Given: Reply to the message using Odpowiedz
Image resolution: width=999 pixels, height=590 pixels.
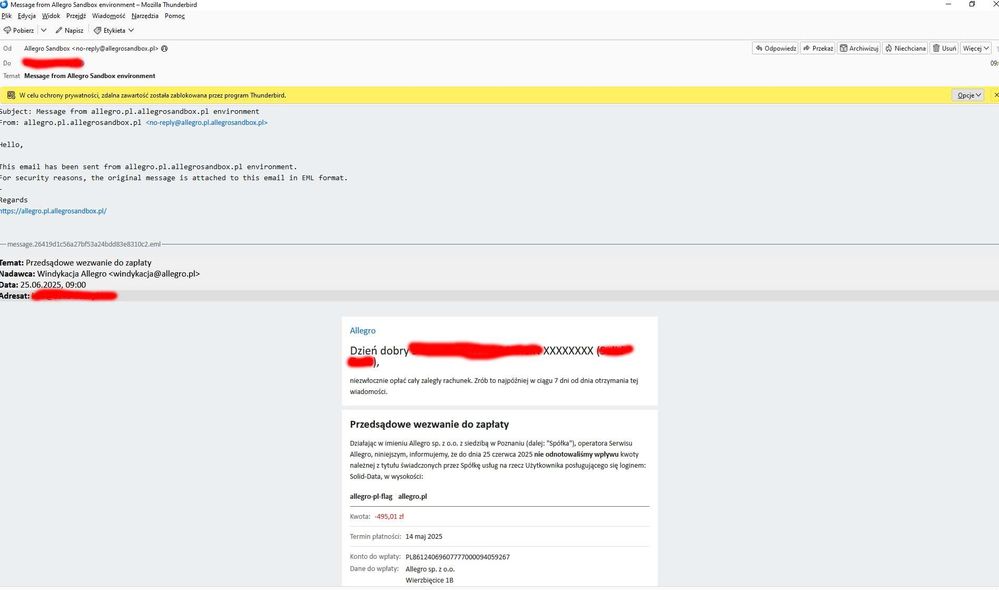Looking at the screenshot, I should coord(775,48).
